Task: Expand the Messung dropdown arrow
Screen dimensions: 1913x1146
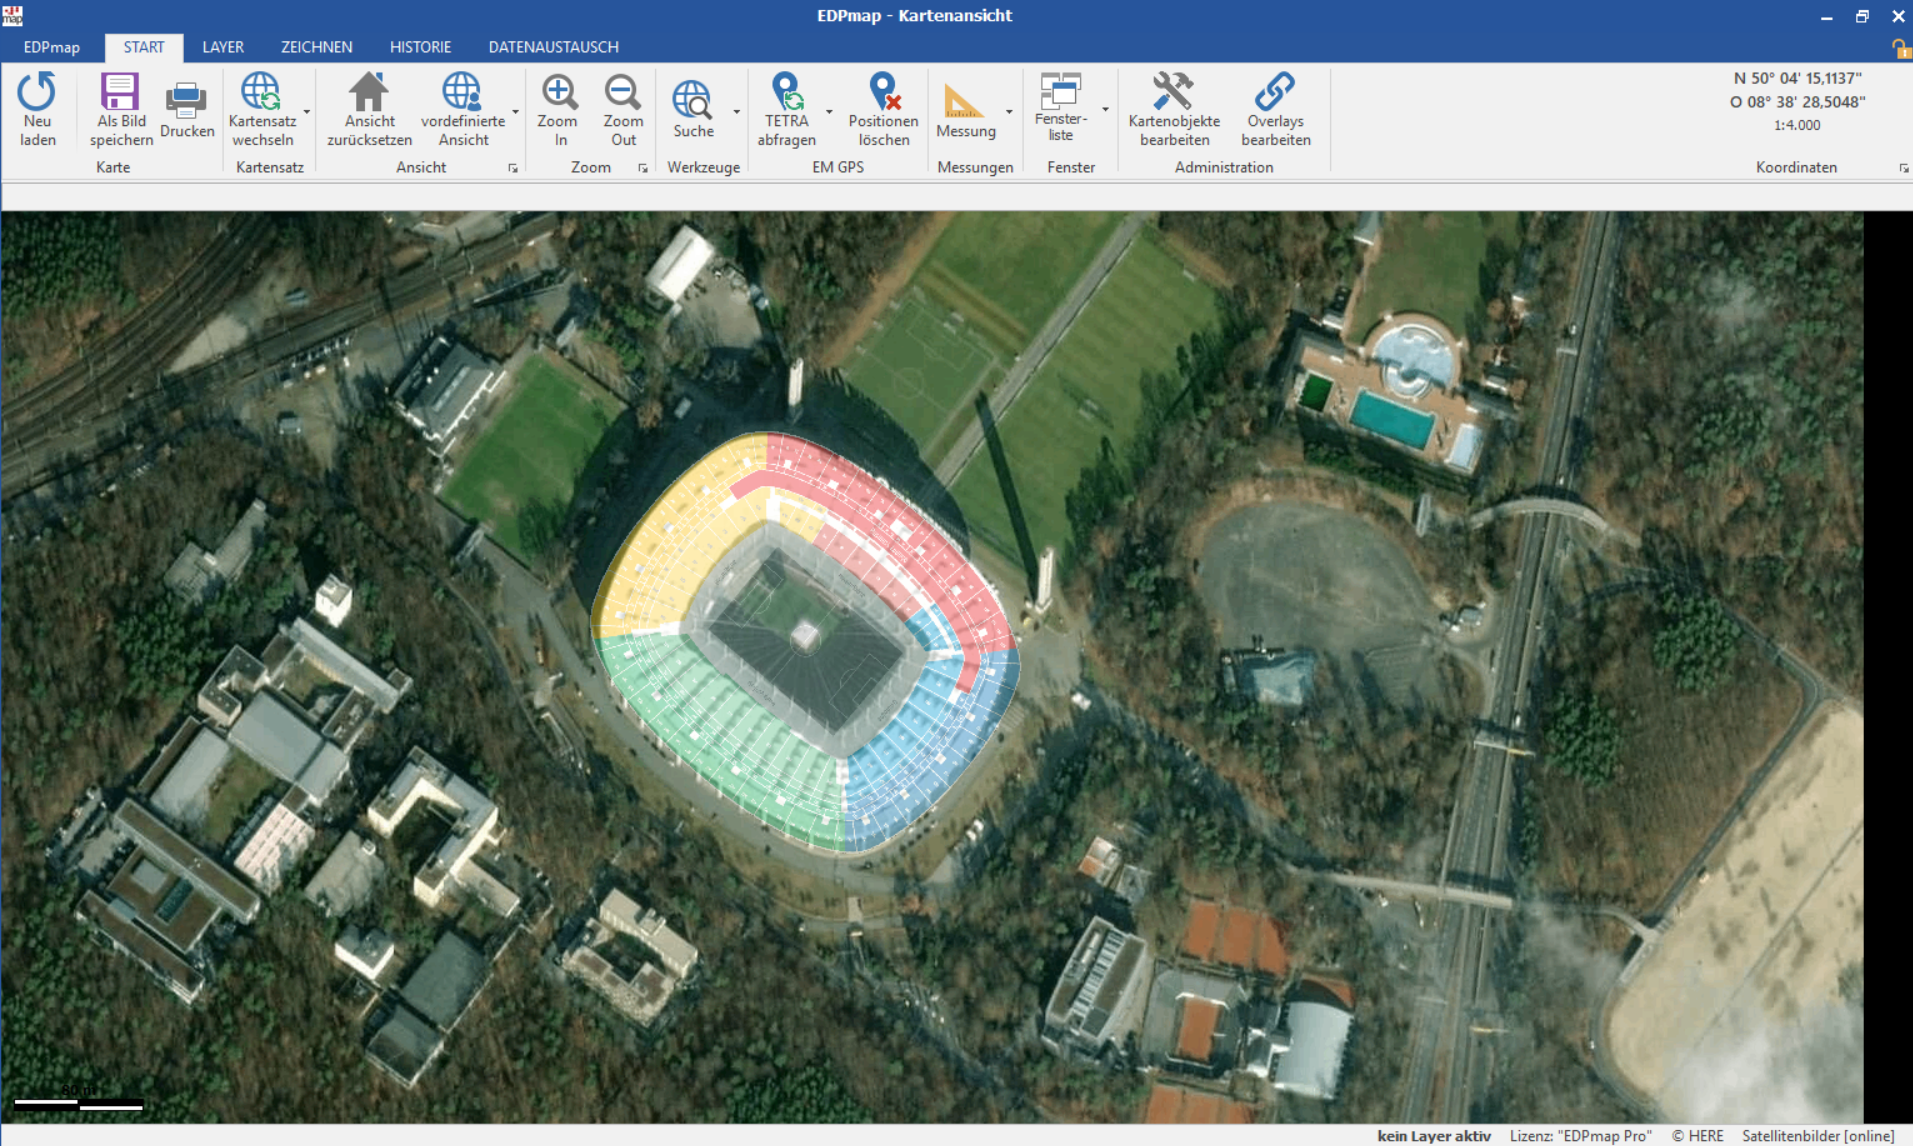Action: pos(1009,112)
